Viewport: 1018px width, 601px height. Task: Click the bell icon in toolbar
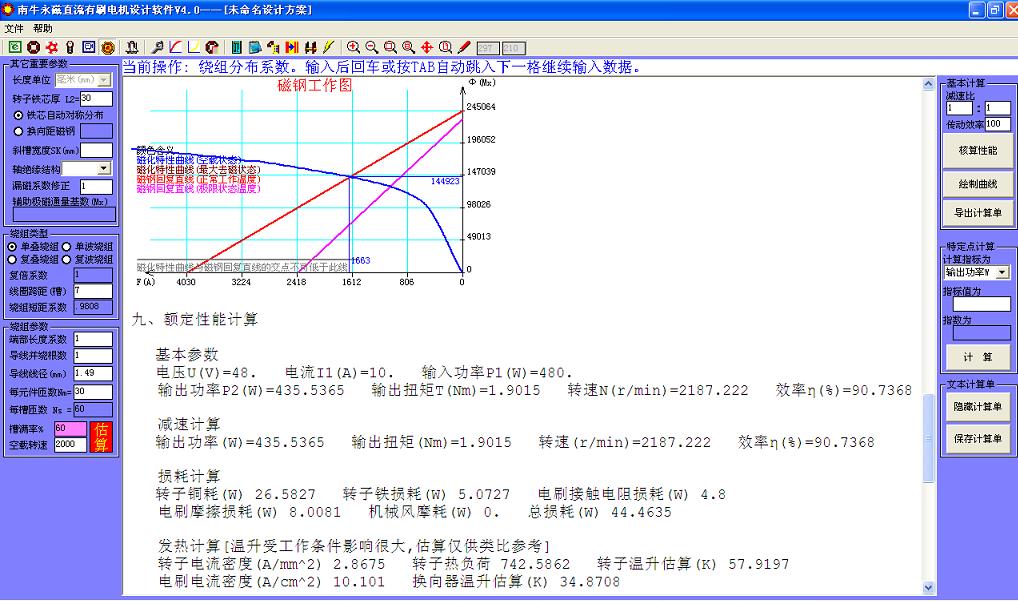pyautogui.click(x=133, y=47)
